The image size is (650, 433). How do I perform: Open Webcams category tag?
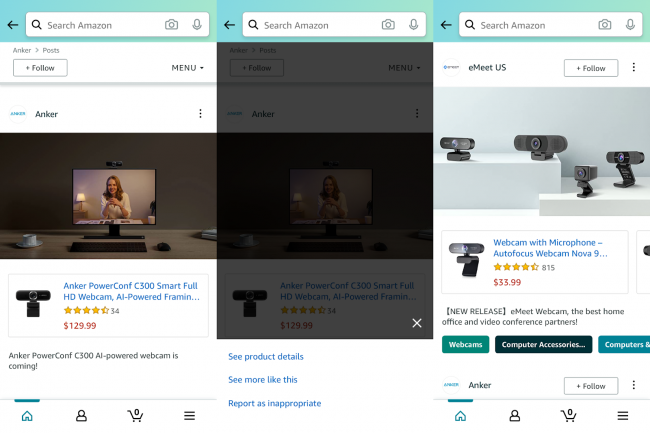(466, 344)
